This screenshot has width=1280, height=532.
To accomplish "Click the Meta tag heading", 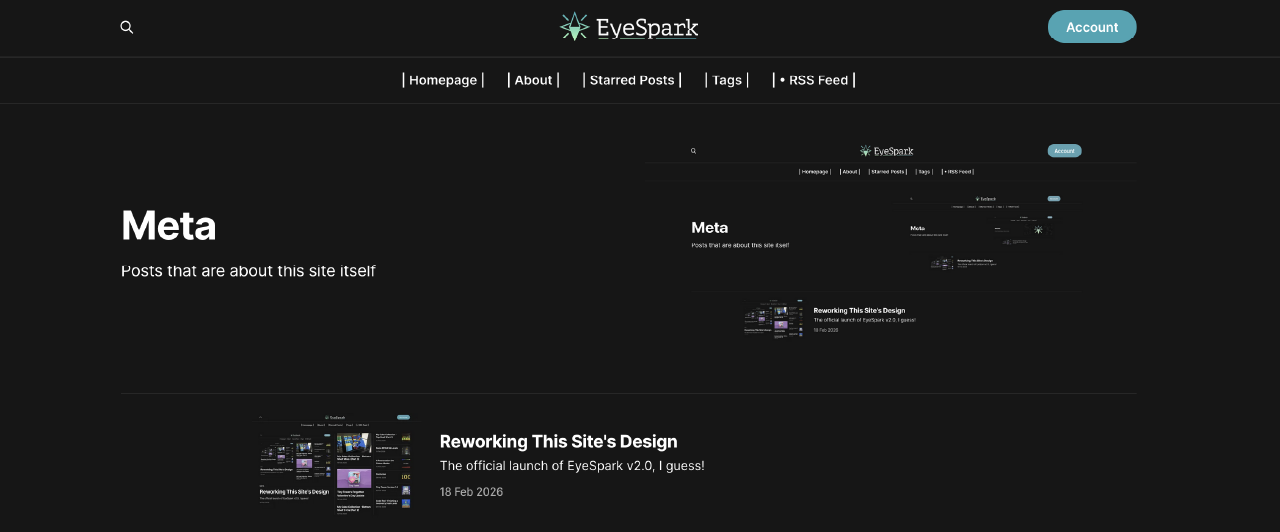I will [x=169, y=226].
